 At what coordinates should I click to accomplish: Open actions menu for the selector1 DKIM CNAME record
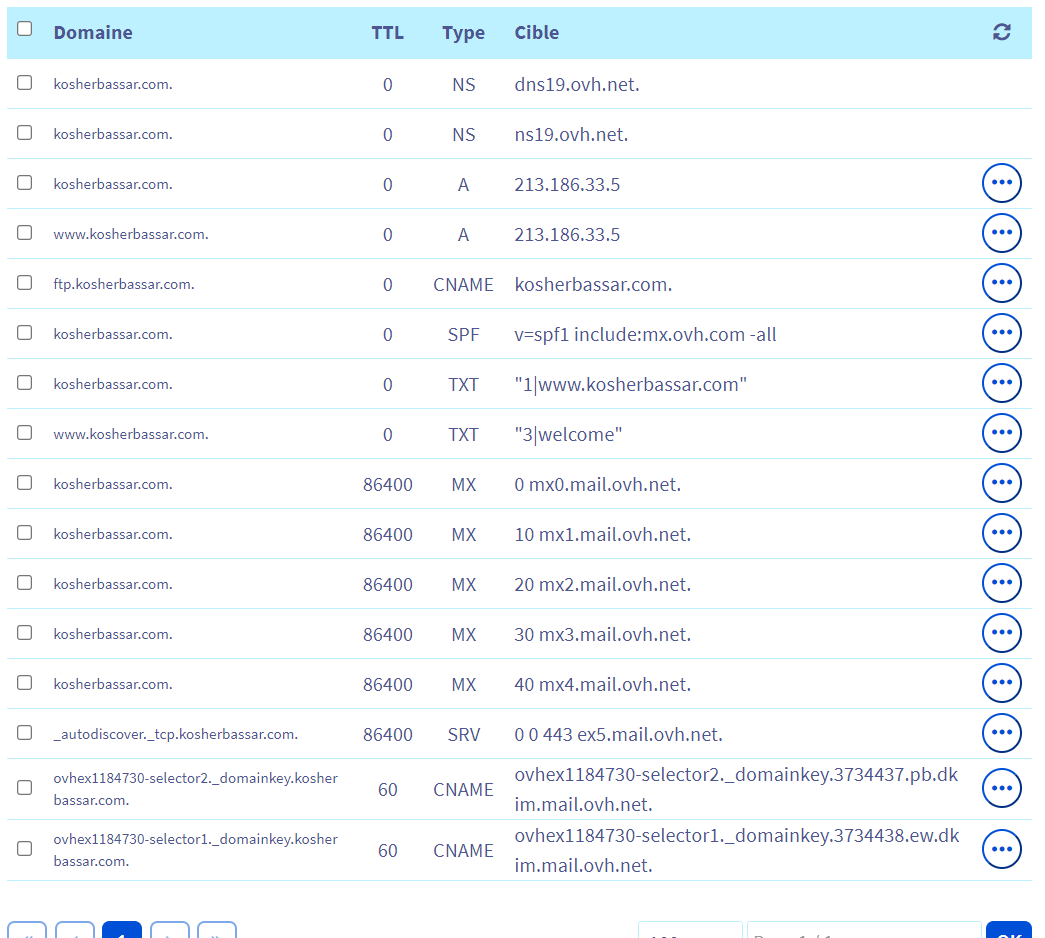(1001, 850)
